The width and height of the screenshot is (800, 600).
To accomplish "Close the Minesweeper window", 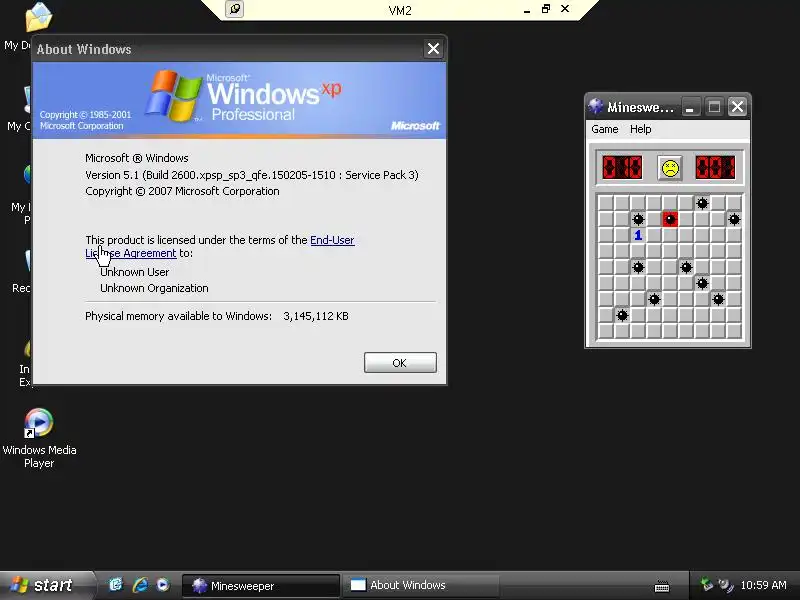I will (737, 107).
